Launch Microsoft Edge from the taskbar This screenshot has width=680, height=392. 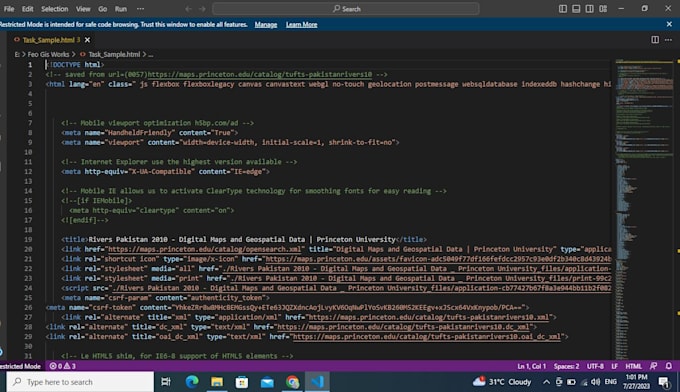click(192, 382)
